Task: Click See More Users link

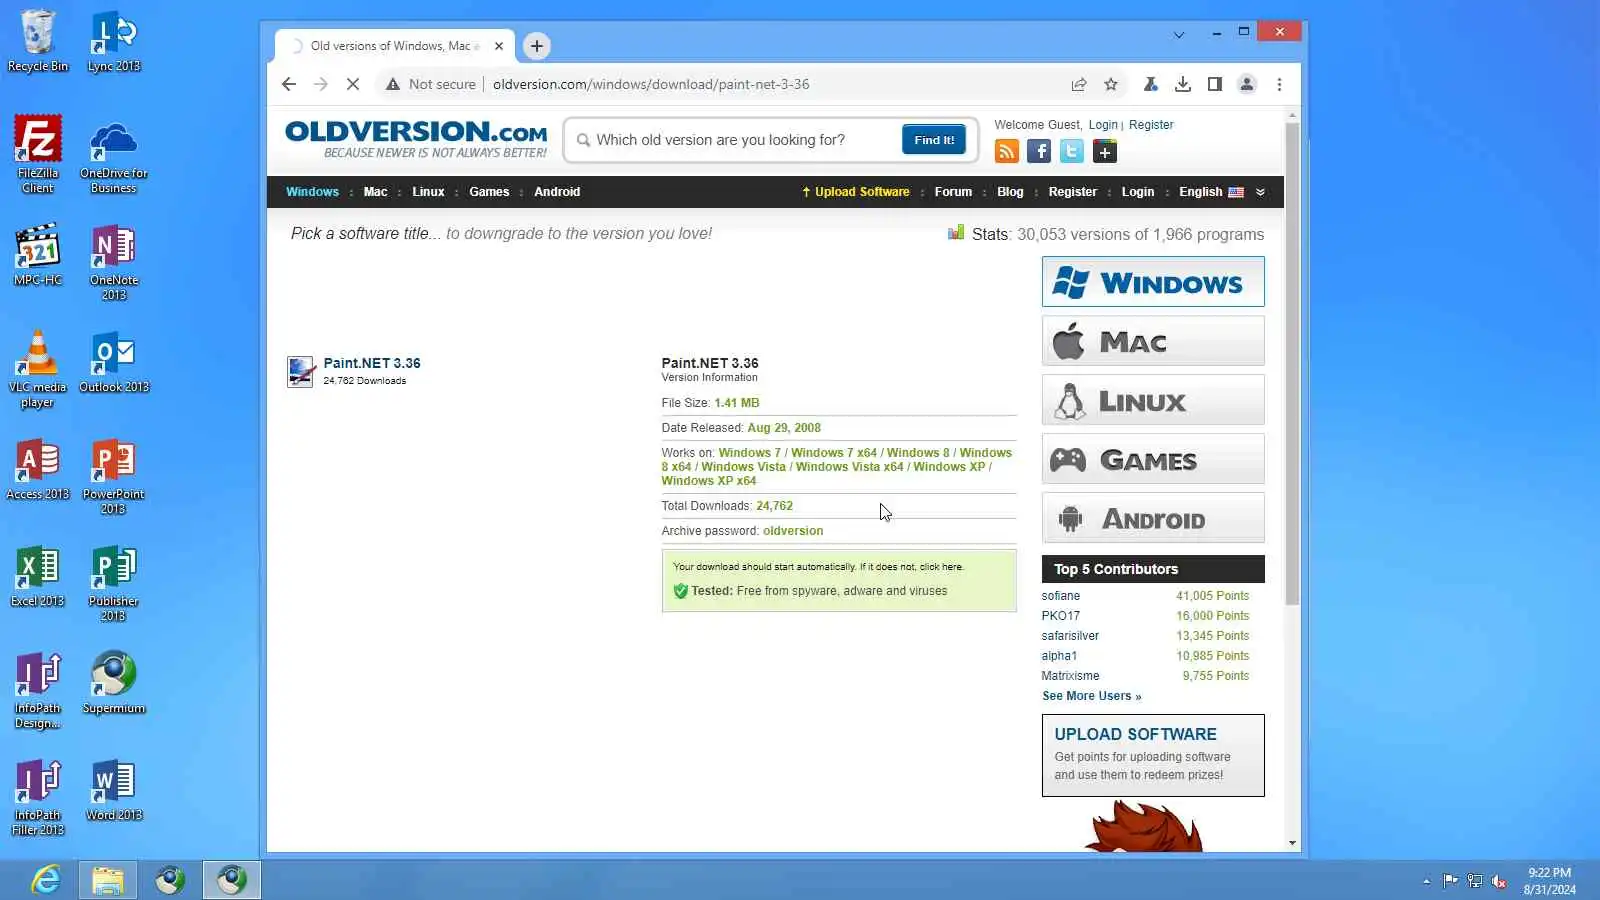Action: (1091, 696)
